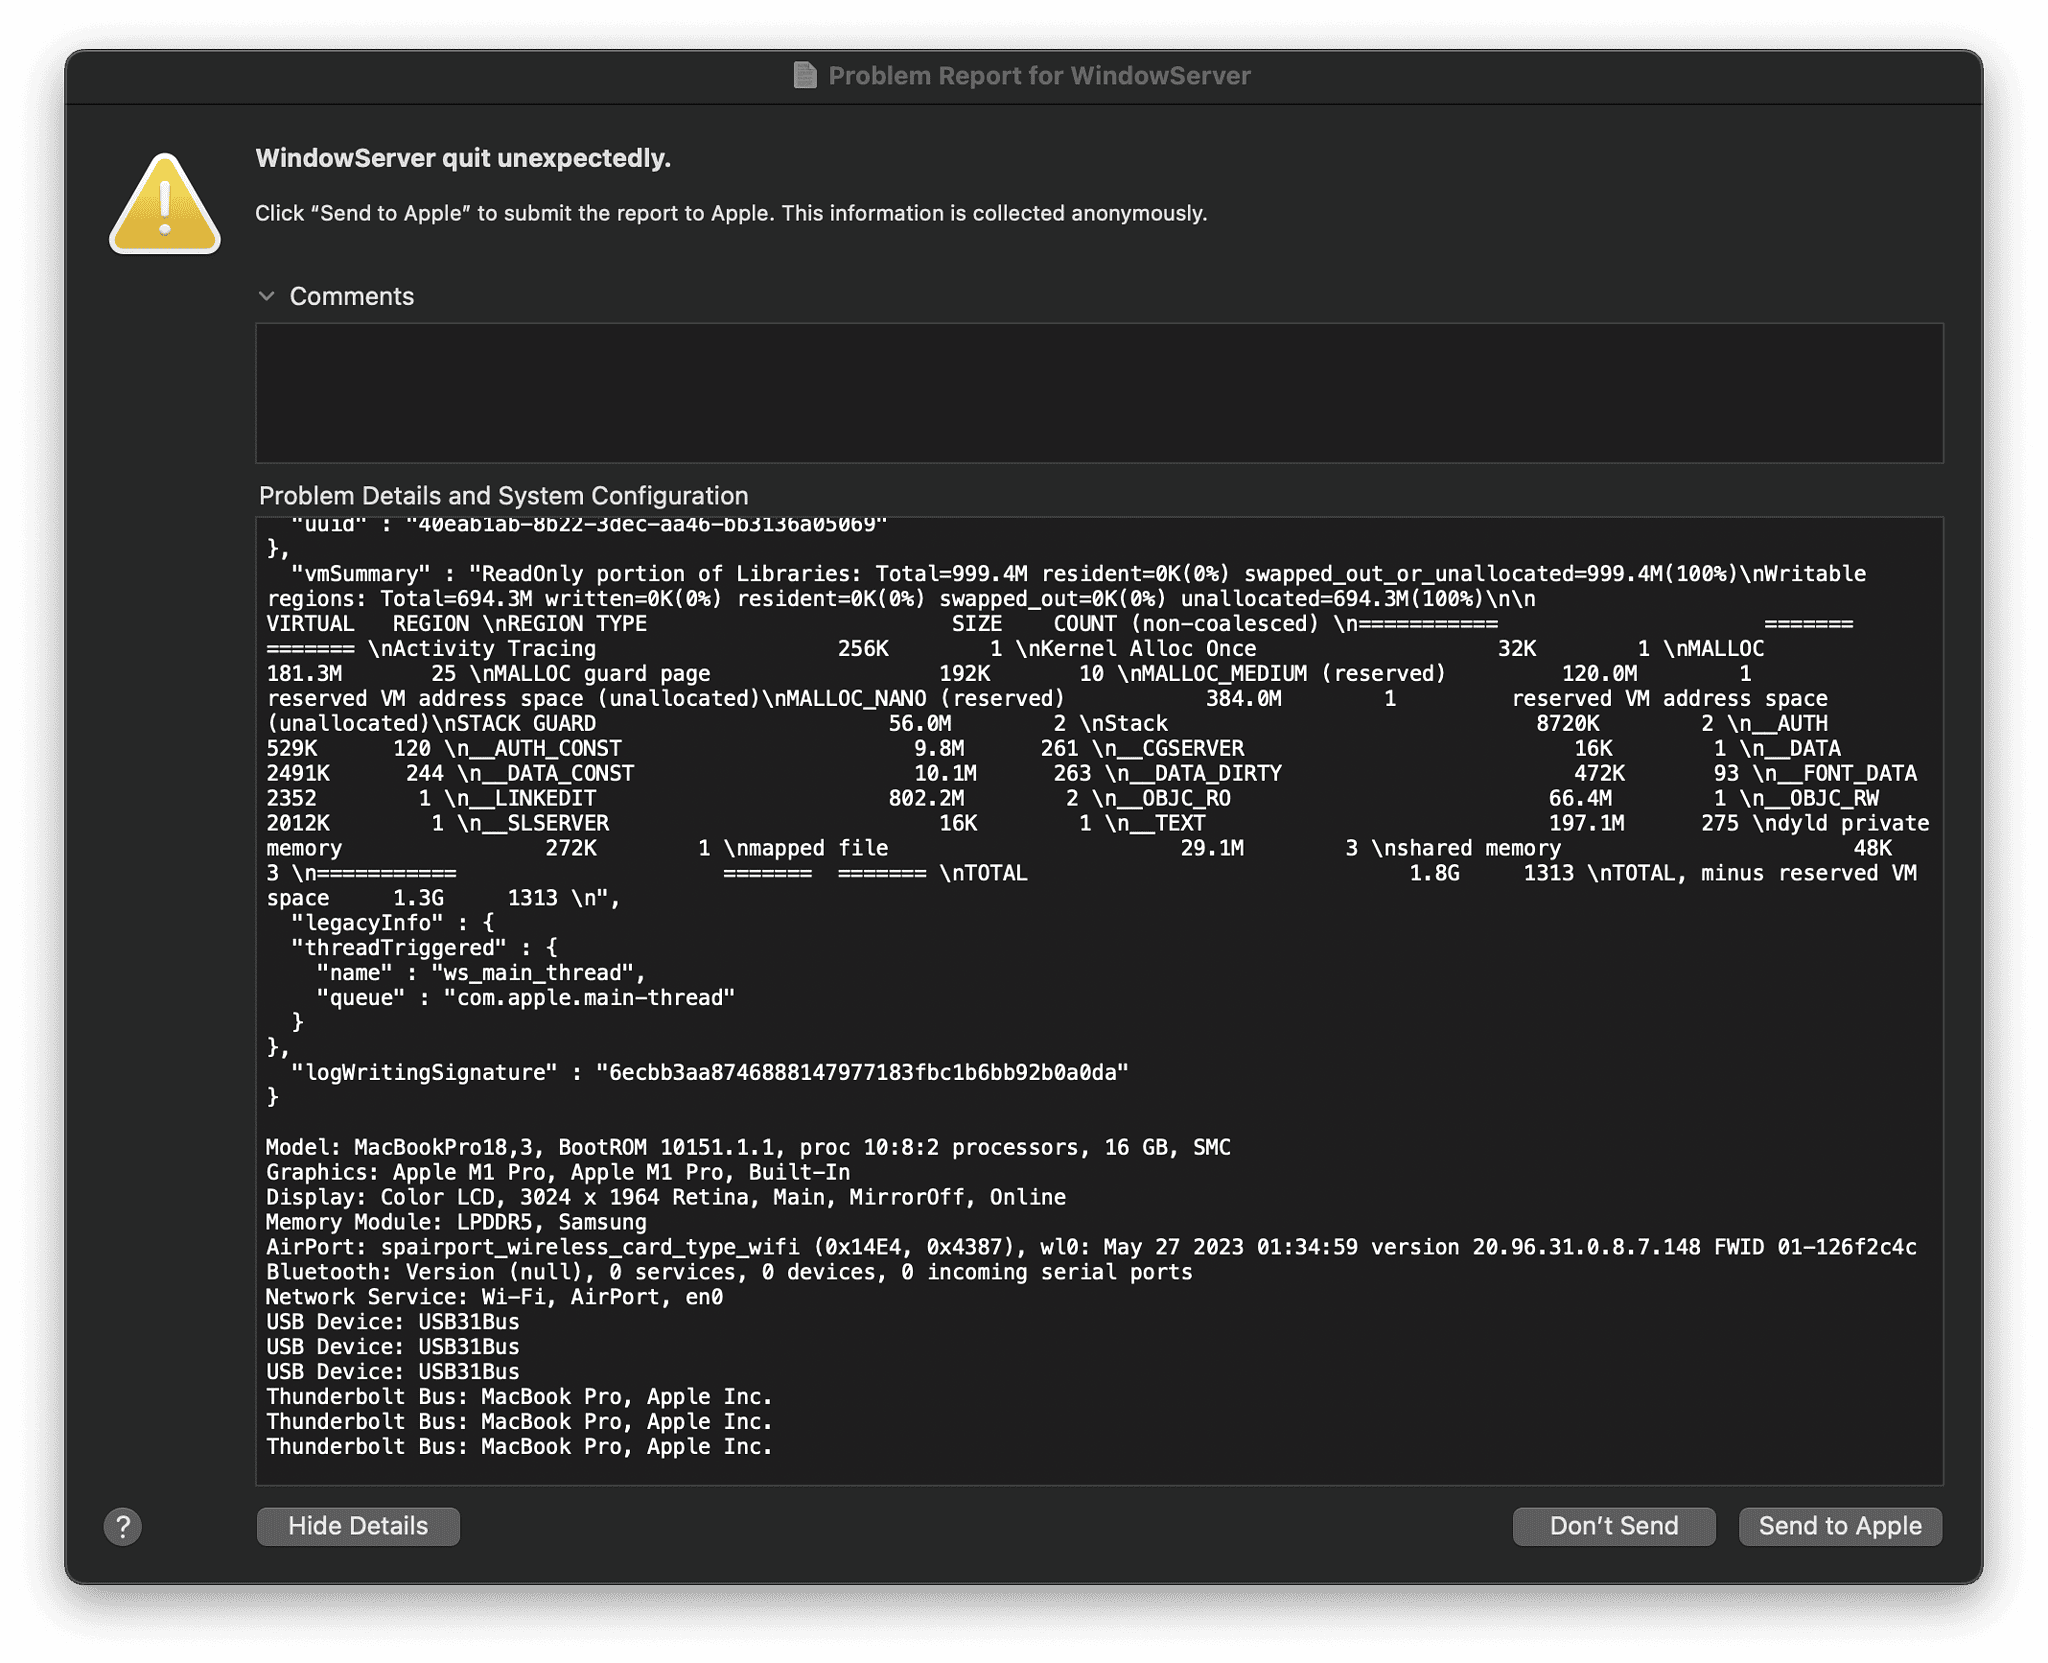Click the Network Service: Wi-Fi entry
Screen dimensions: 2048x1663
tap(495, 1297)
